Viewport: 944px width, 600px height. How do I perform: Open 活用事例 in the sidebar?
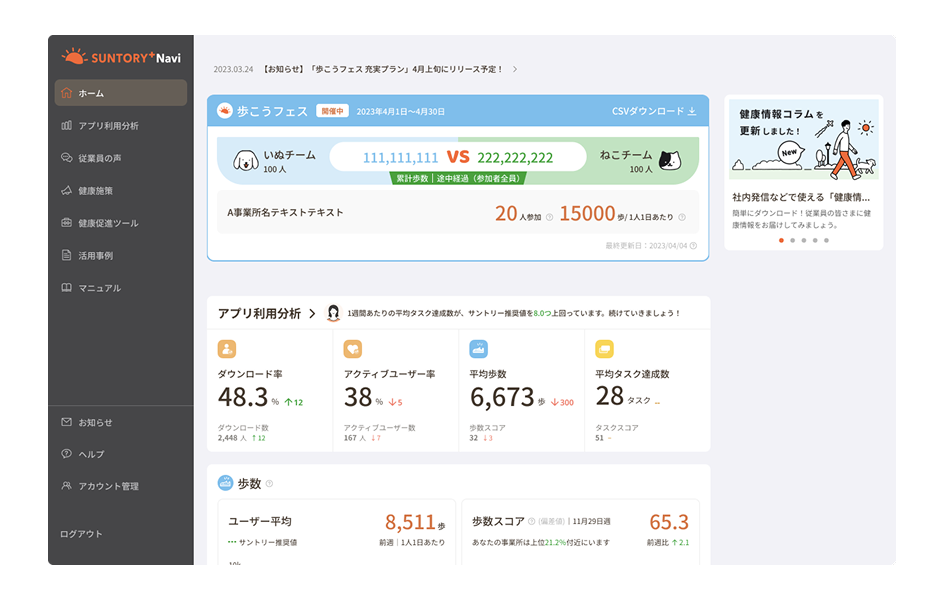(x=96, y=256)
